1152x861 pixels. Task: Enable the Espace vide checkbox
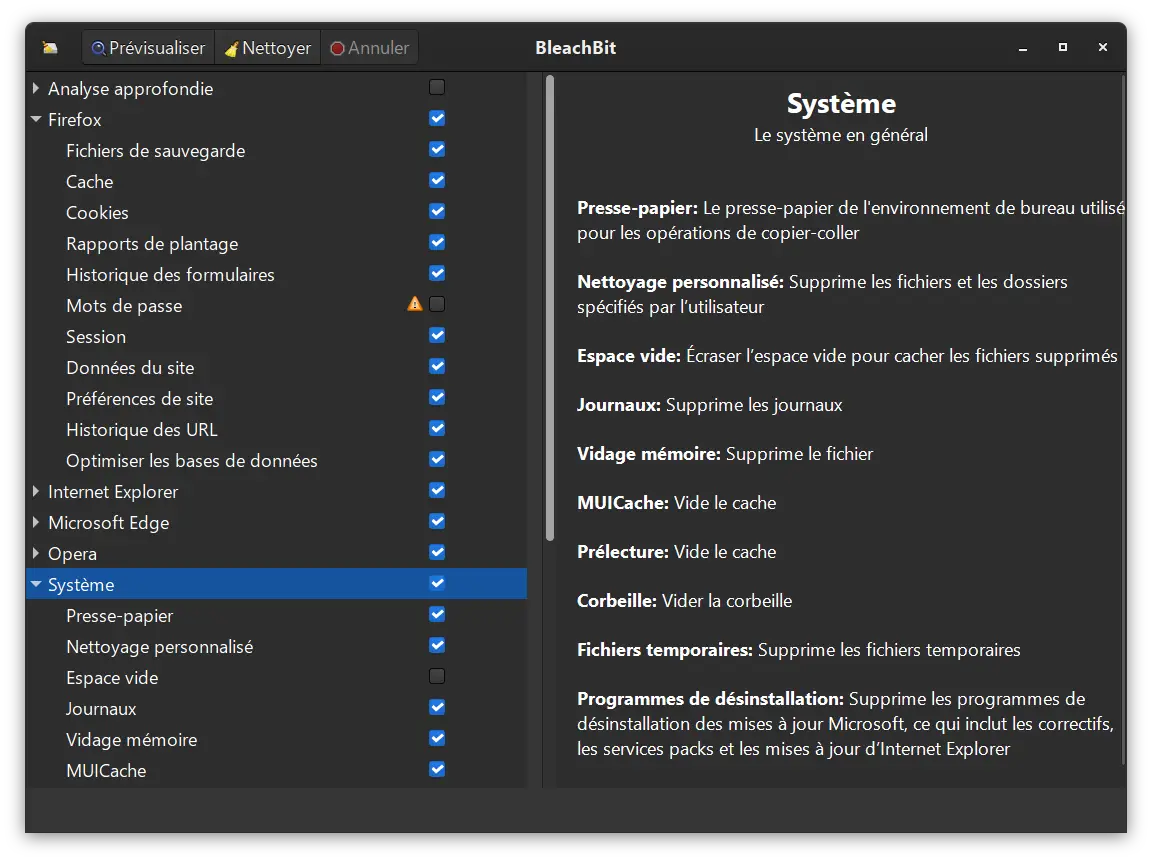point(437,676)
